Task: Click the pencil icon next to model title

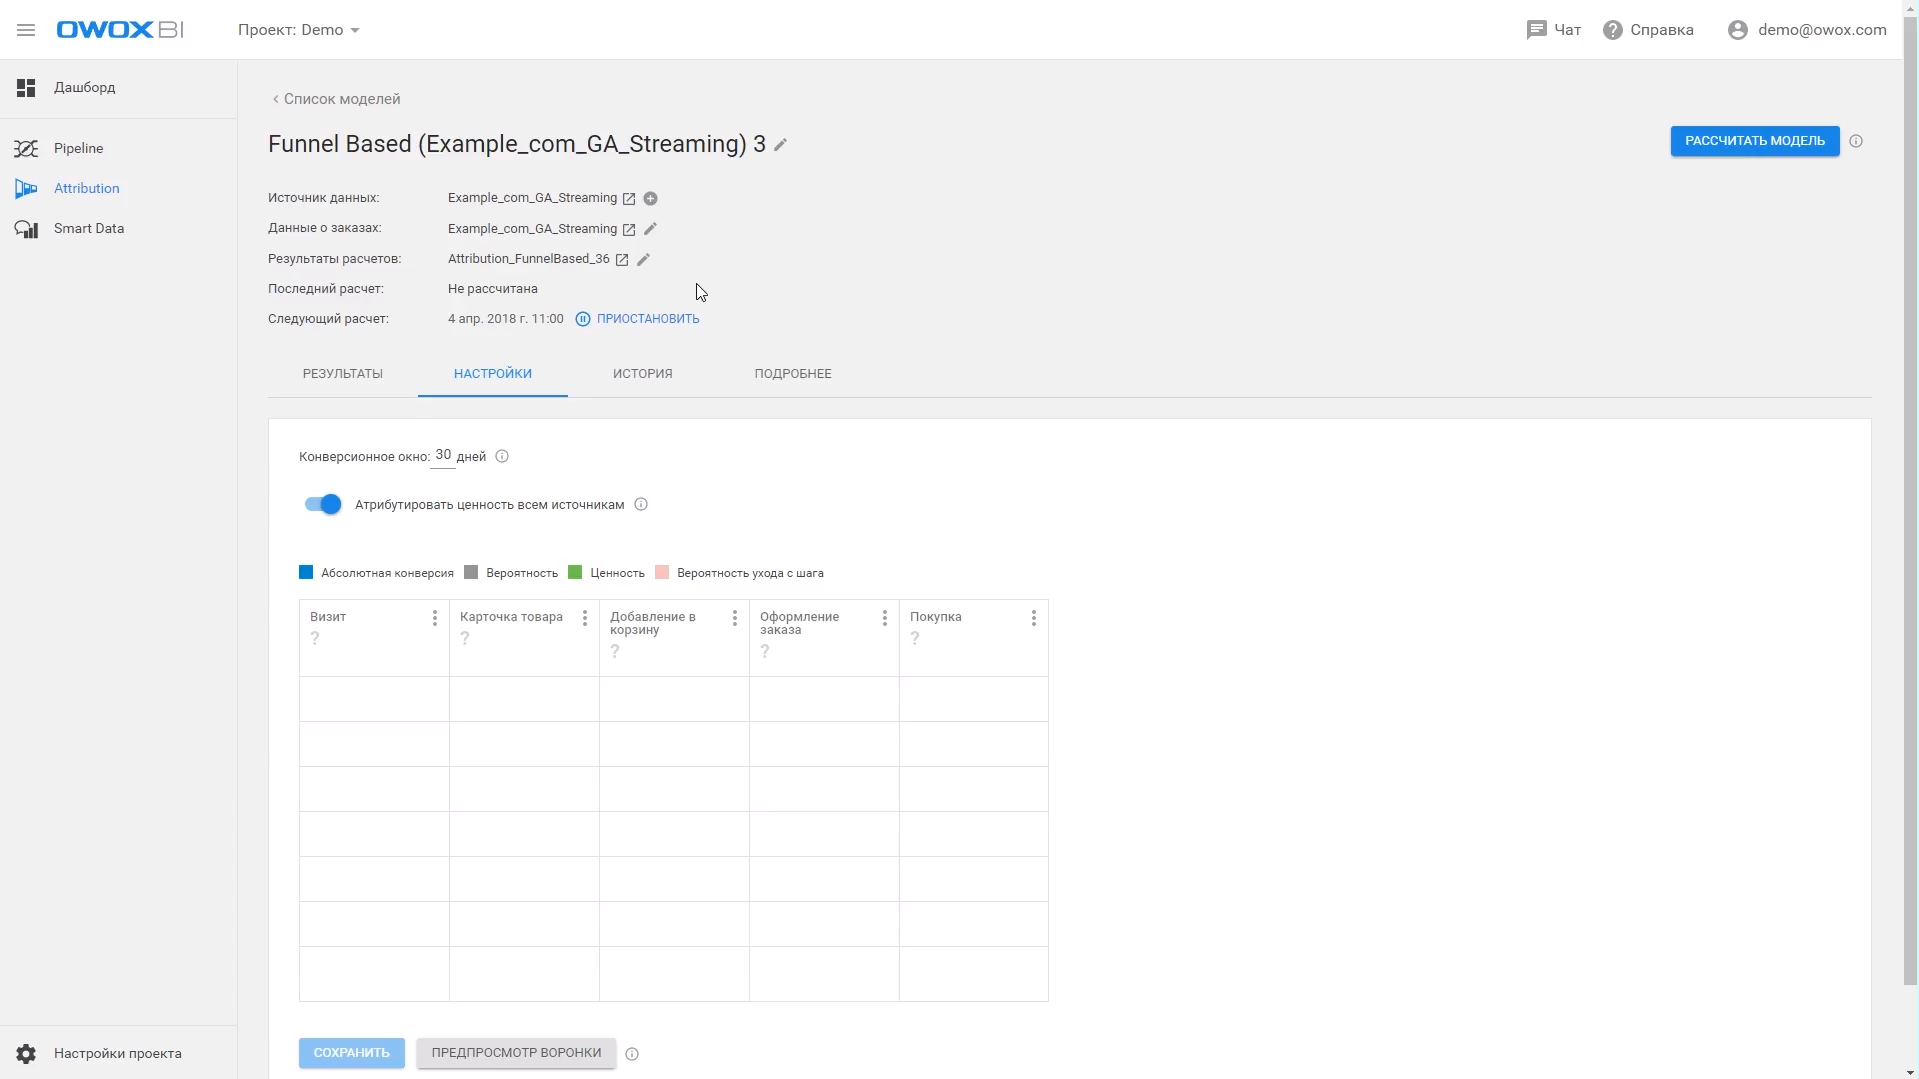Action: pyautogui.click(x=781, y=145)
